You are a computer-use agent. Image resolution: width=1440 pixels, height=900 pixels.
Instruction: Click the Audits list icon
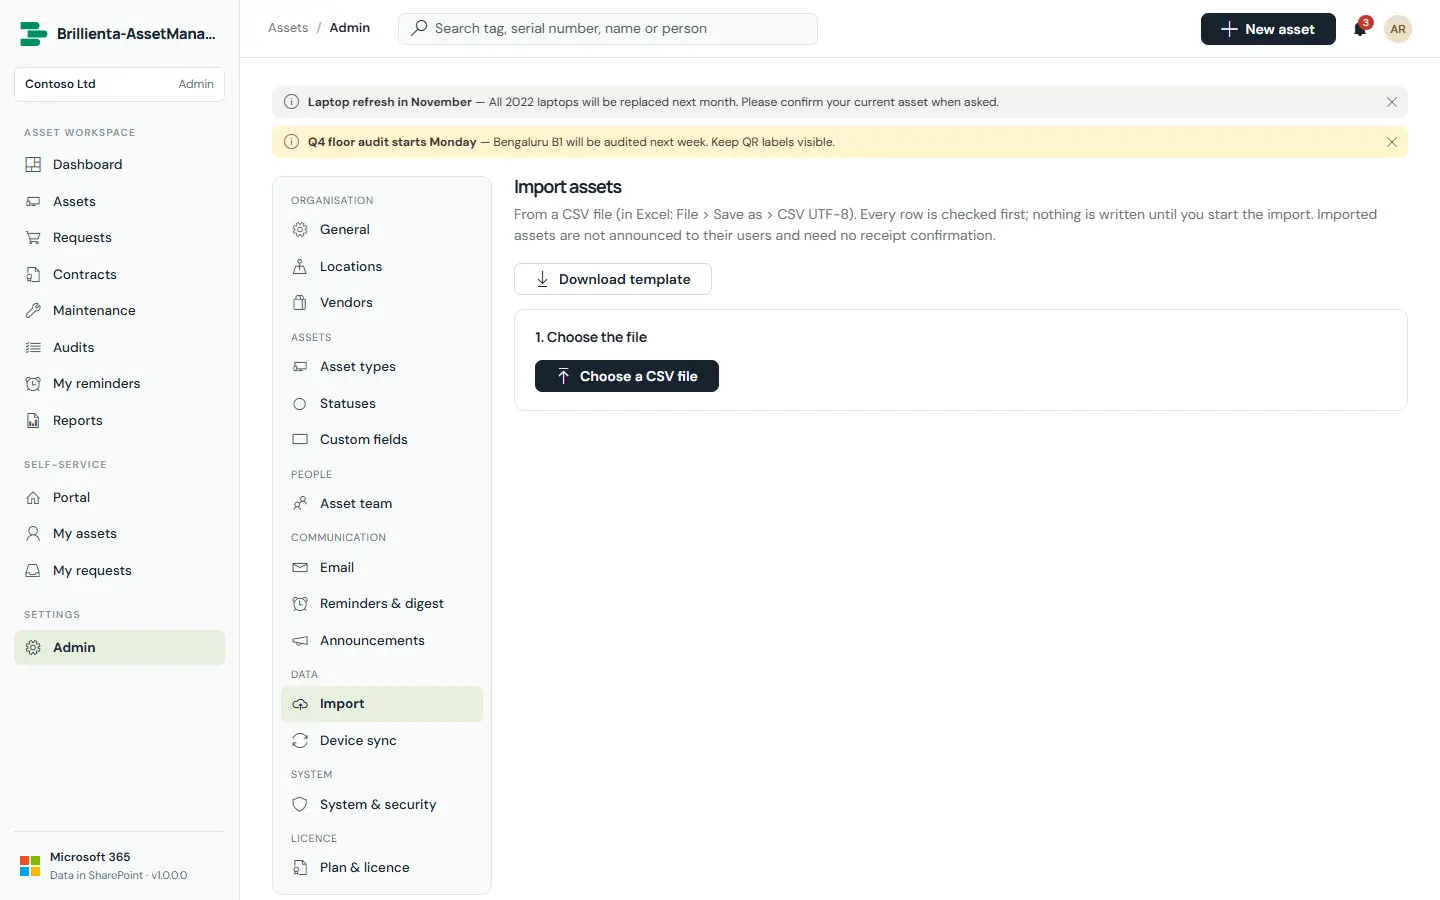(x=33, y=348)
